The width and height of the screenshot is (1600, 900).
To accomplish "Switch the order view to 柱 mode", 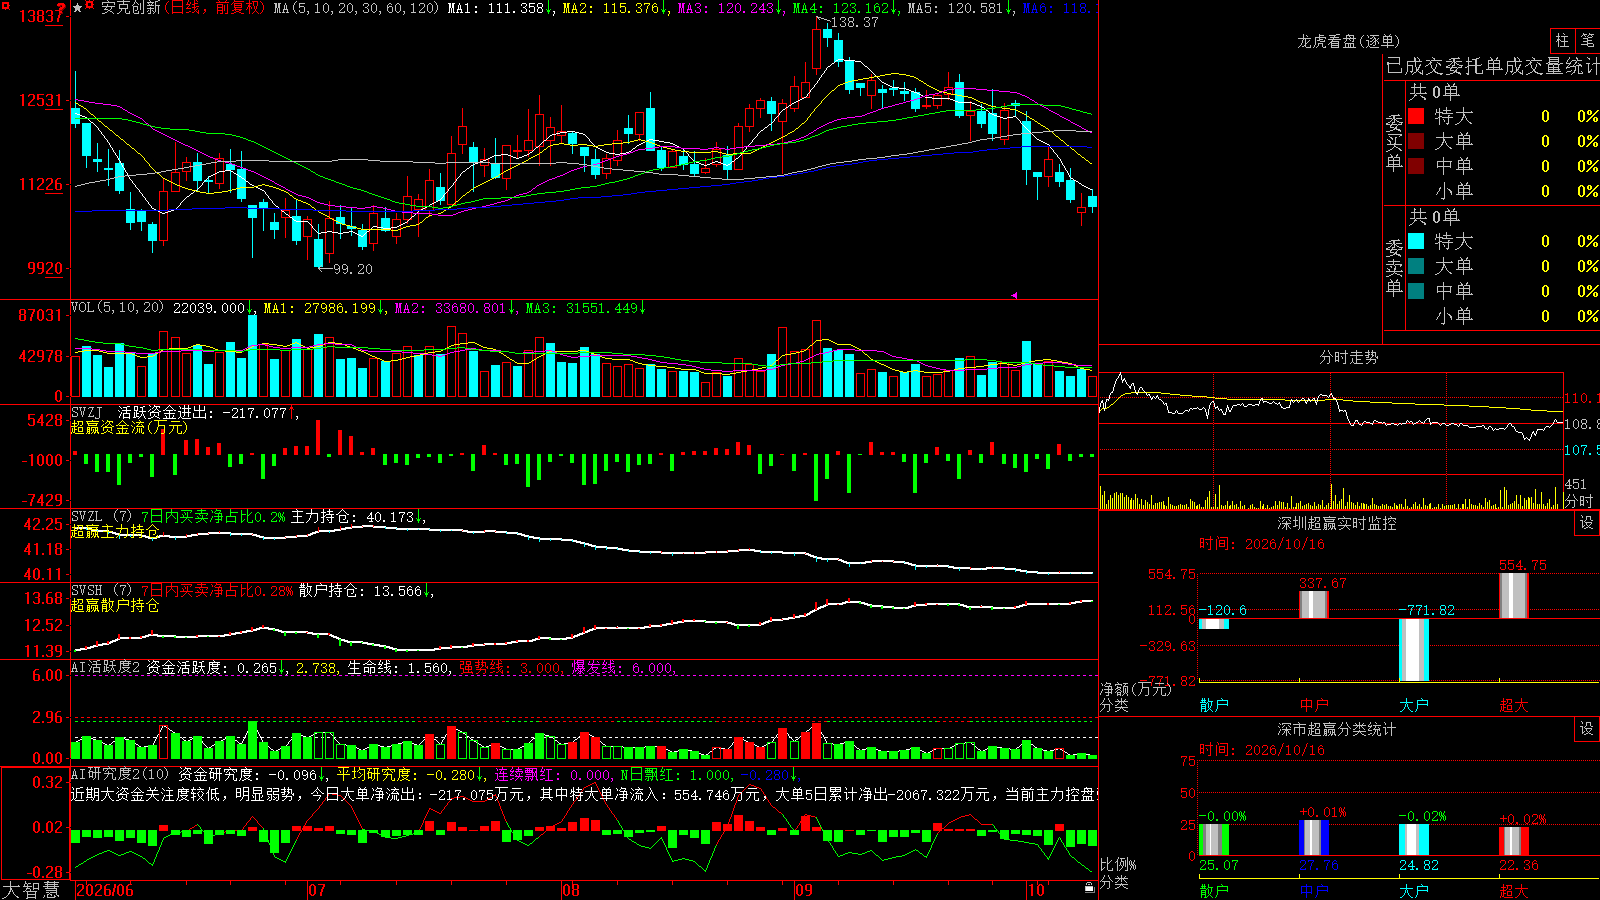I will coord(1562,40).
